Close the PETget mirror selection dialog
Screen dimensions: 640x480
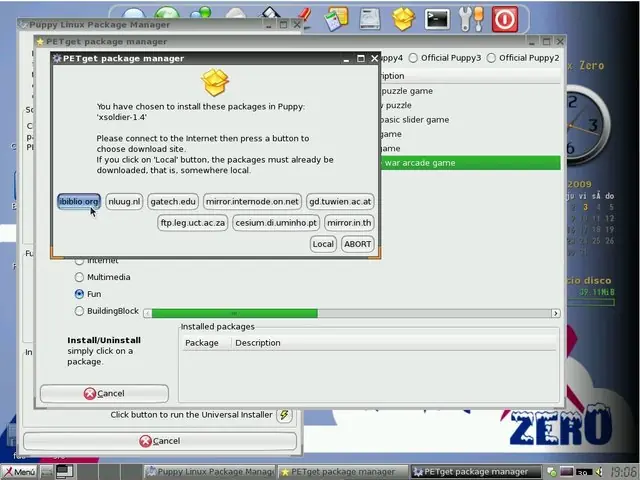click(374, 58)
